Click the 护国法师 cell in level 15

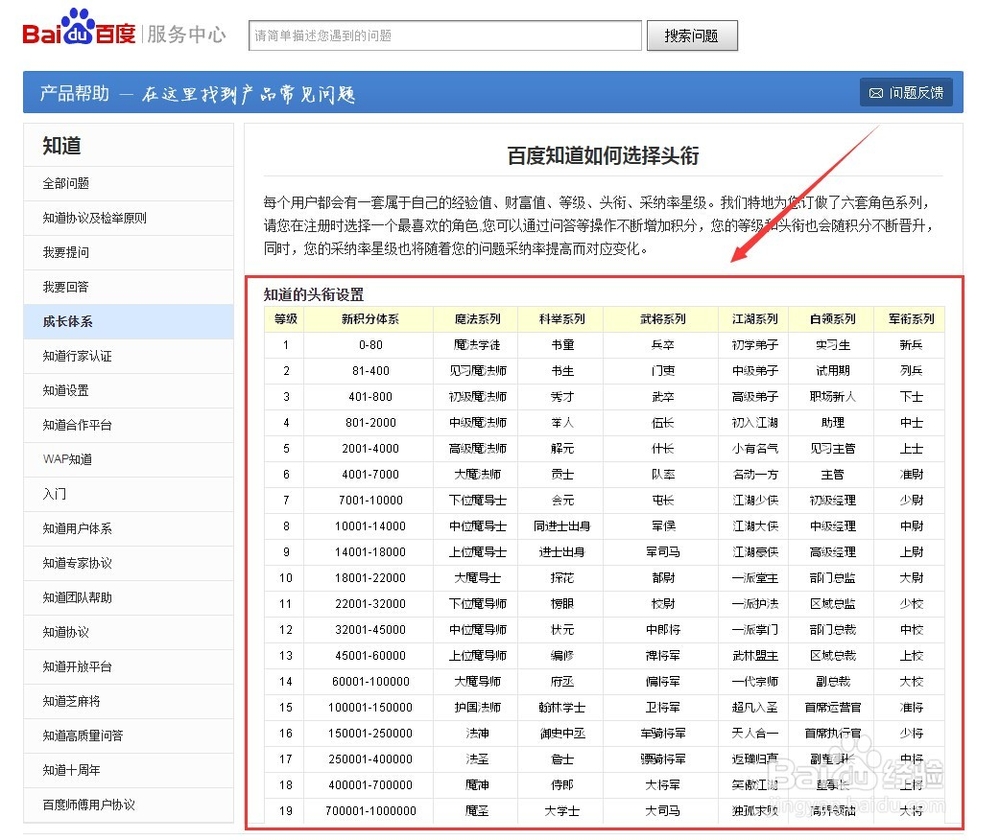tap(477, 707)
